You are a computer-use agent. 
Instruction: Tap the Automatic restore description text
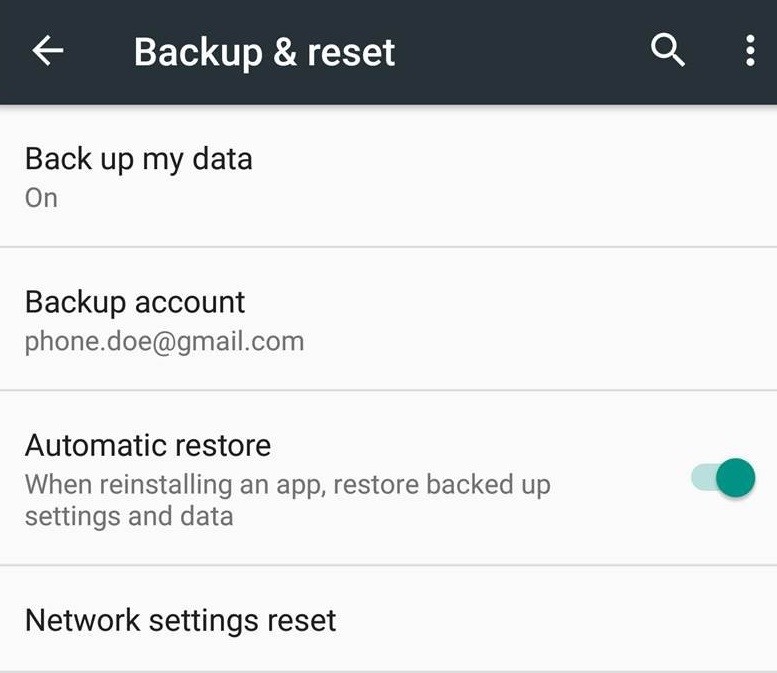pos(287,500)
